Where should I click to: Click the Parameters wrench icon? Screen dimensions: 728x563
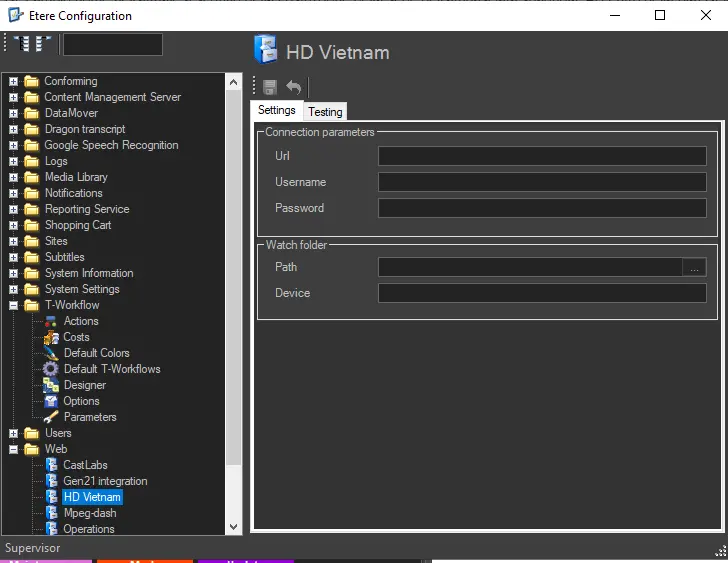pyautogui.click(x=51, y=417)
